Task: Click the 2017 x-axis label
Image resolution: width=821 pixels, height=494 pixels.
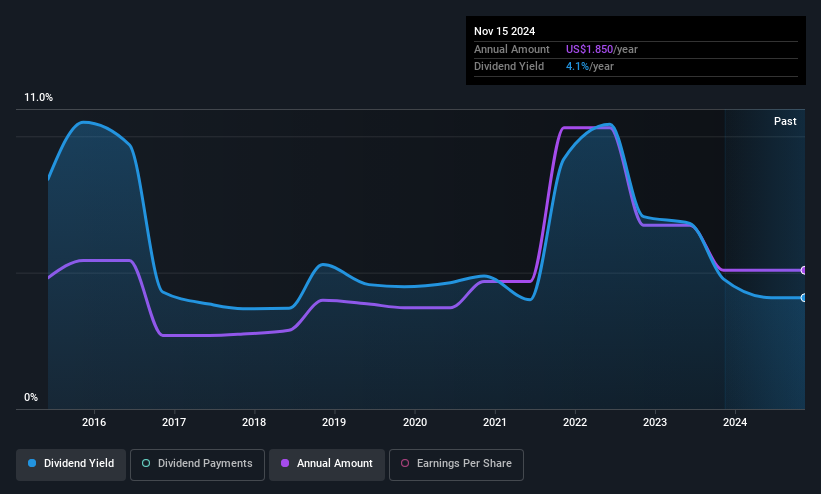Action: 174,422
